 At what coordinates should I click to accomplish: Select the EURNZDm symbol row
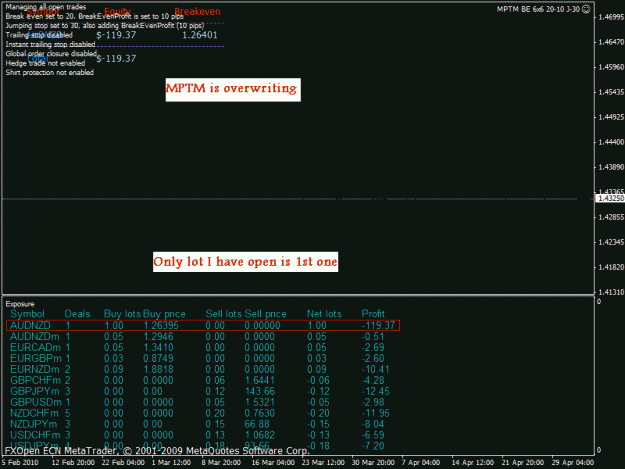click(200, 369)
